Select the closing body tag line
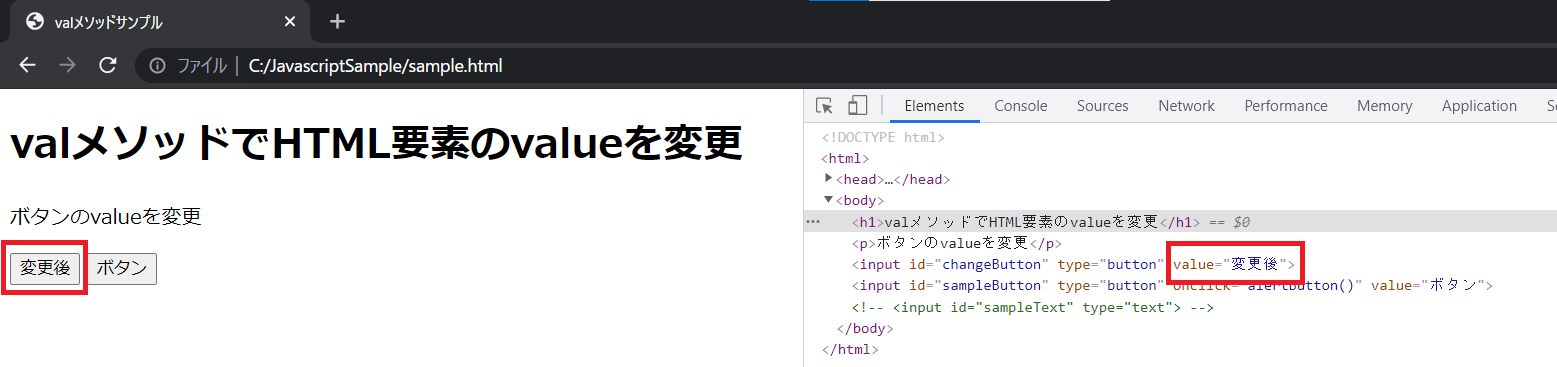 coord(864,329)
